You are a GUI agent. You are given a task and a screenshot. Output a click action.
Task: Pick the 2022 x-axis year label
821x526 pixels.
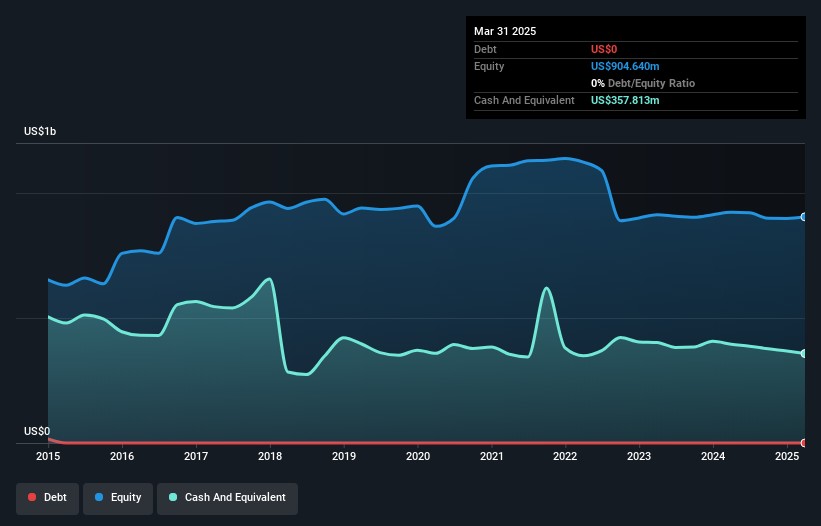[x=565, y=457]
